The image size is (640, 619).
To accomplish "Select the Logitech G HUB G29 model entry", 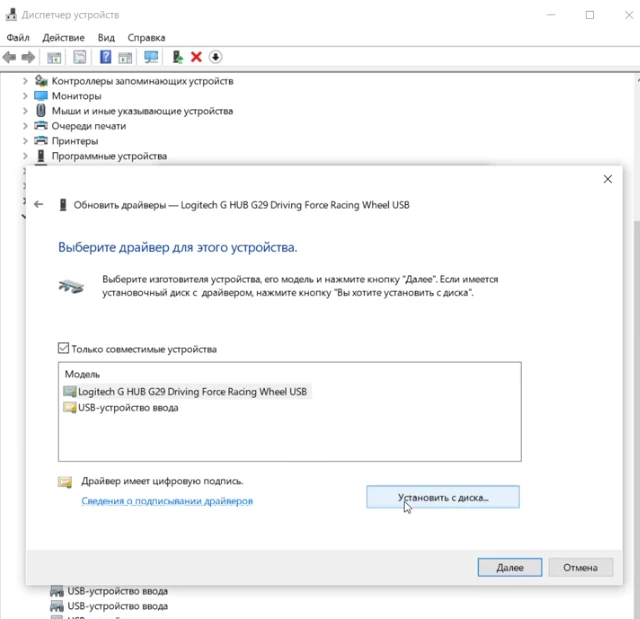I will click(x=192, y=391).
